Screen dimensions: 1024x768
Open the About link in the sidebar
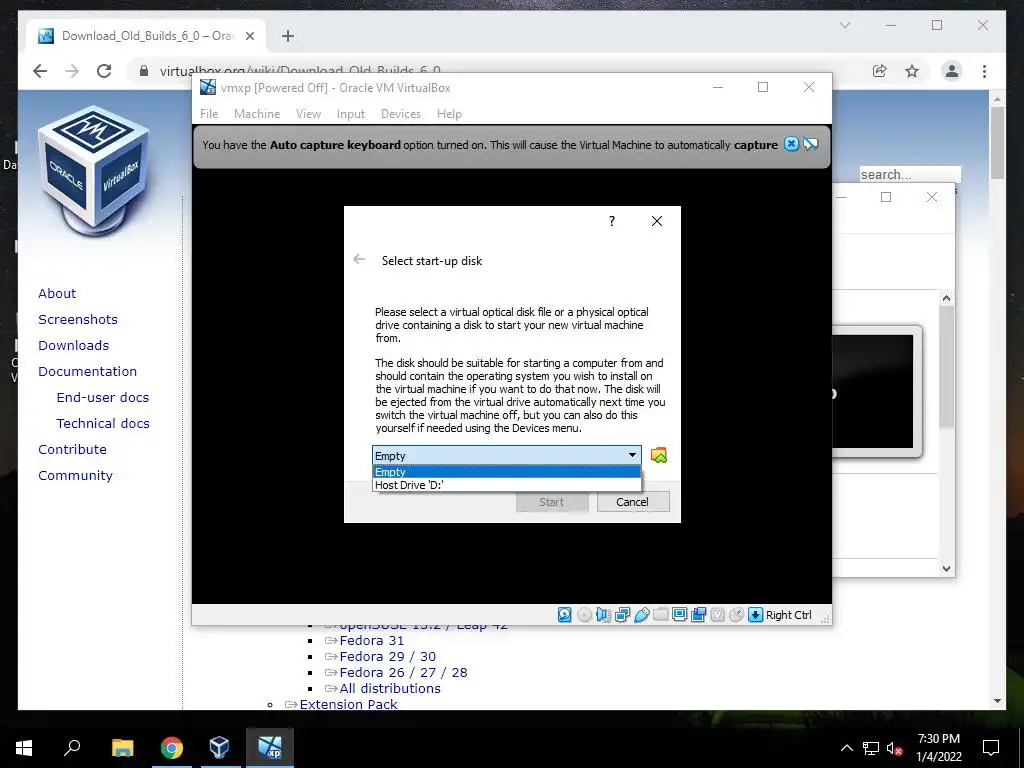tap(57, 293)
